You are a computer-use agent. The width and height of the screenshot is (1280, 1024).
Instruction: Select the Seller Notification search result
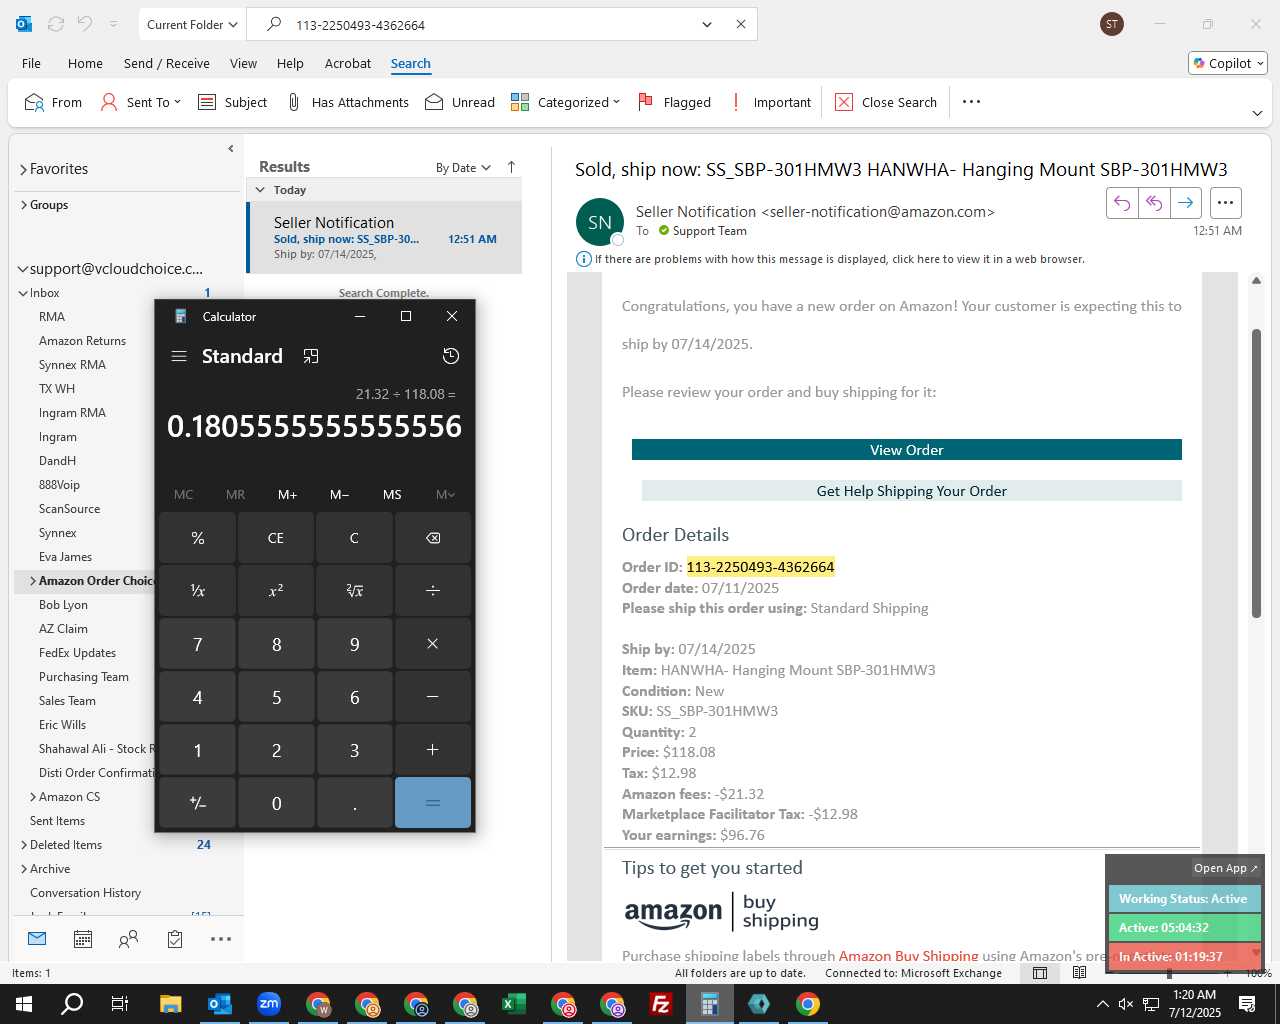click(385, 238)
